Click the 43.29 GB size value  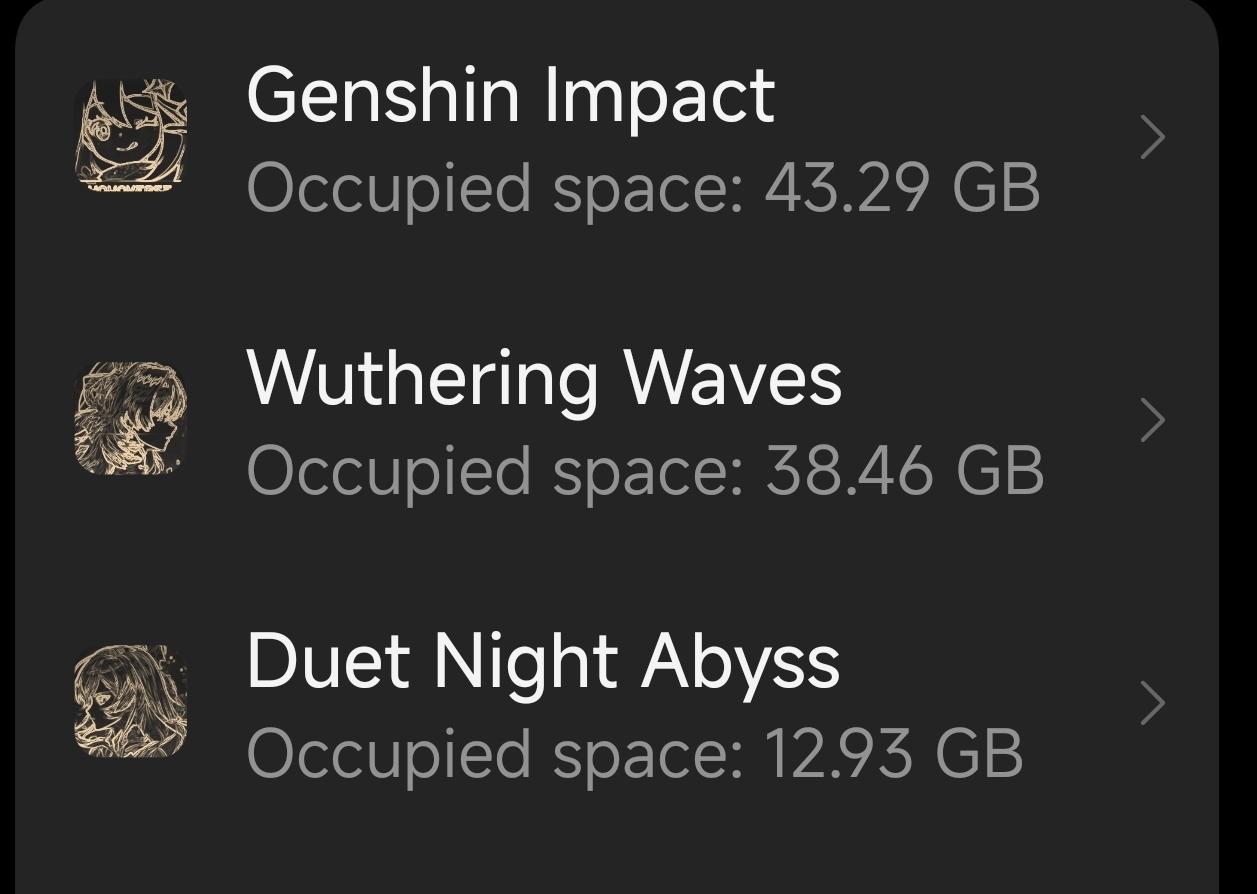click(x=902, y=188)
